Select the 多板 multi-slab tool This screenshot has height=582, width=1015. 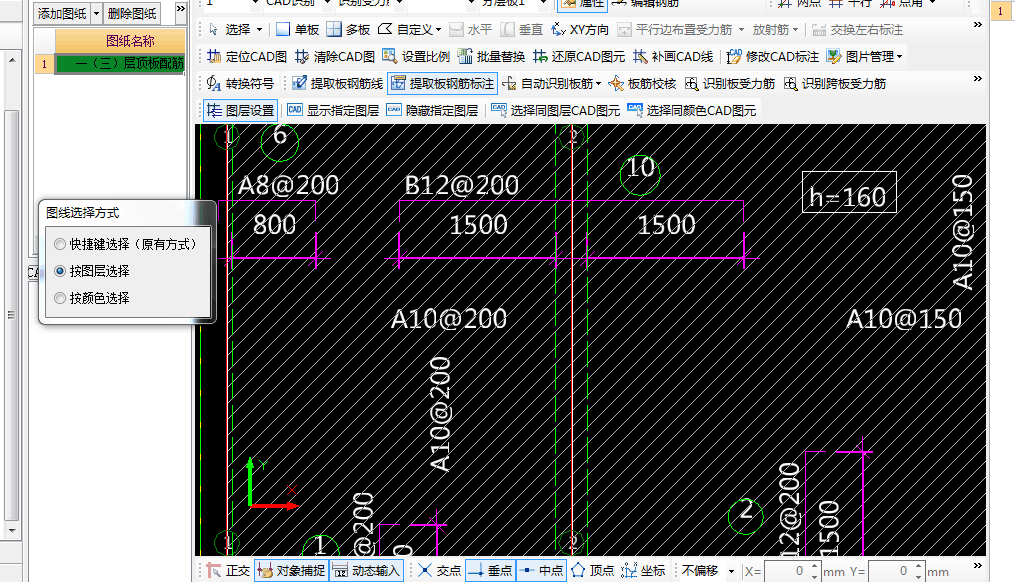coord(348,30)
